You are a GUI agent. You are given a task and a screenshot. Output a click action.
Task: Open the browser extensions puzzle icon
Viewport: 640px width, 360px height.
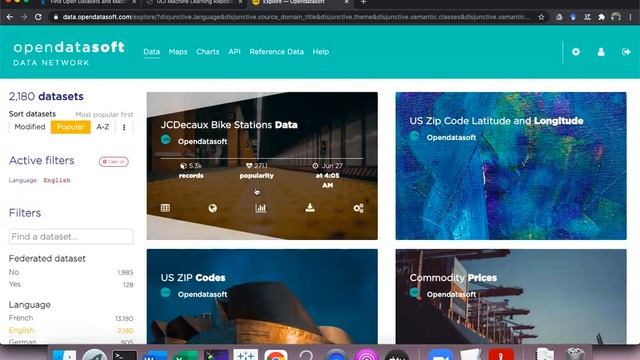(601, 17)
